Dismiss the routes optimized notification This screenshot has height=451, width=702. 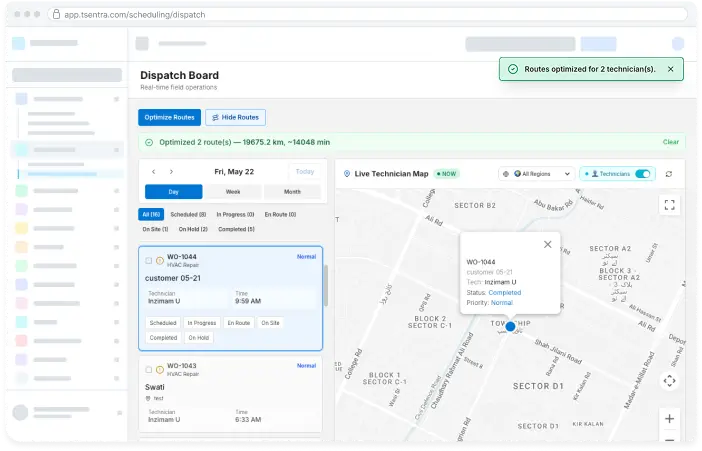(671, 69)
